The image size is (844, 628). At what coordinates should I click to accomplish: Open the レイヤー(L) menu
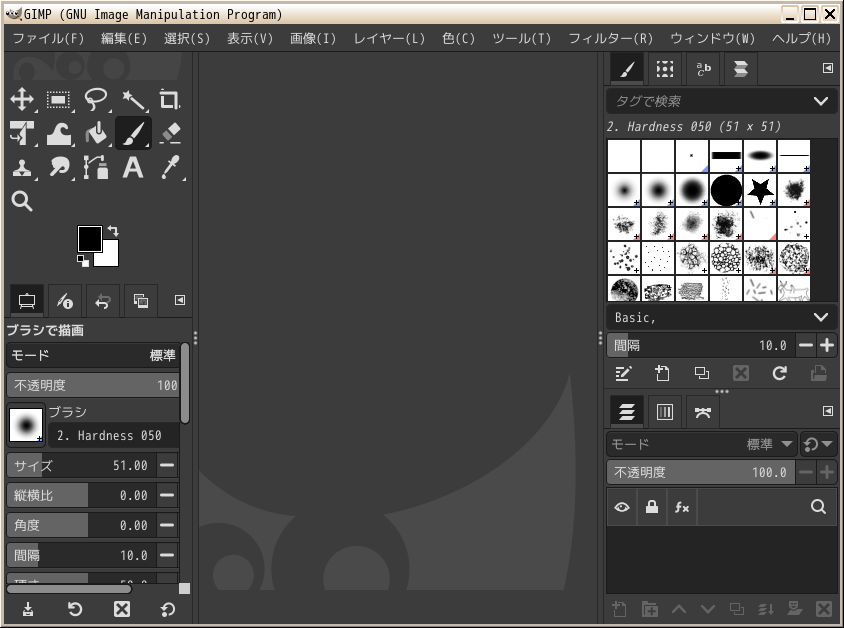click(389, 39)
